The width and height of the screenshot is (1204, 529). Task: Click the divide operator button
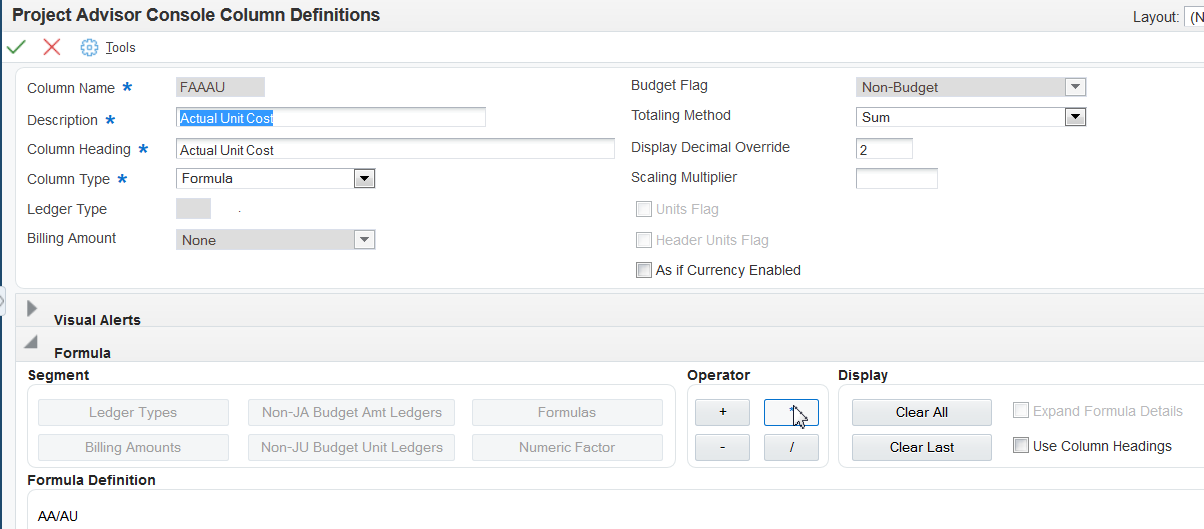pyautogui.click(x=791, y=447)
